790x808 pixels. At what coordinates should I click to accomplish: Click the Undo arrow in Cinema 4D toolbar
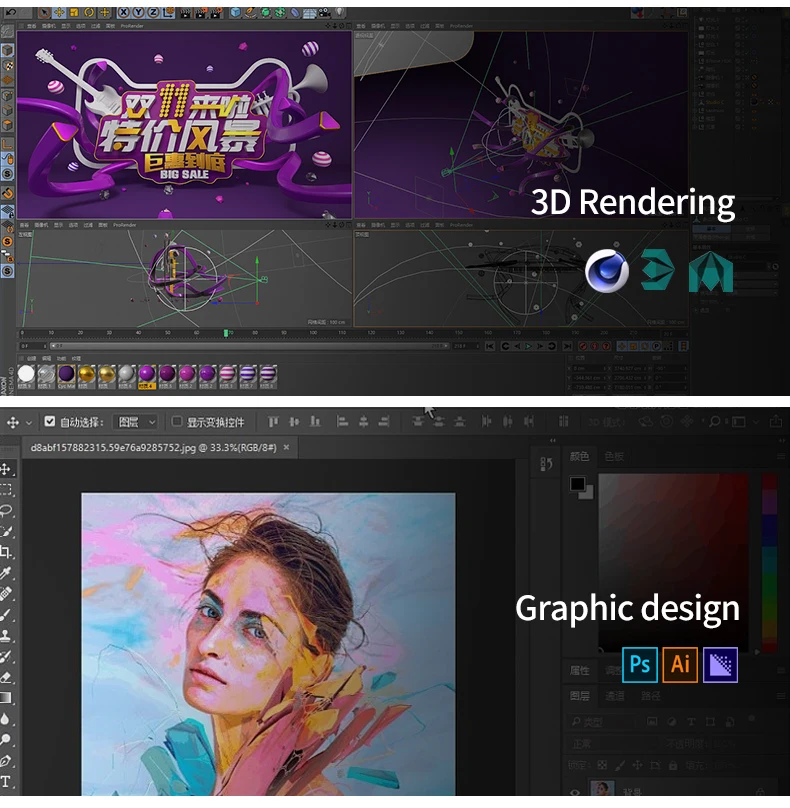click(x=11, y=12)
